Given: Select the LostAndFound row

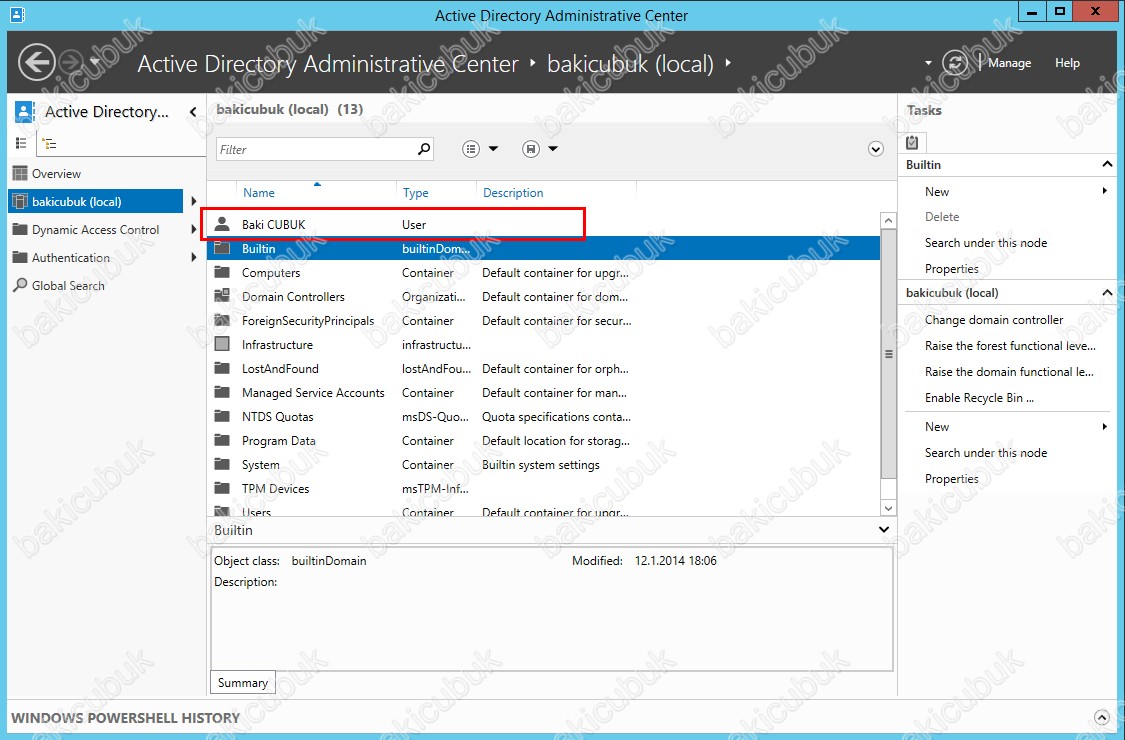Looking at the screenshot, I should 543,368.
